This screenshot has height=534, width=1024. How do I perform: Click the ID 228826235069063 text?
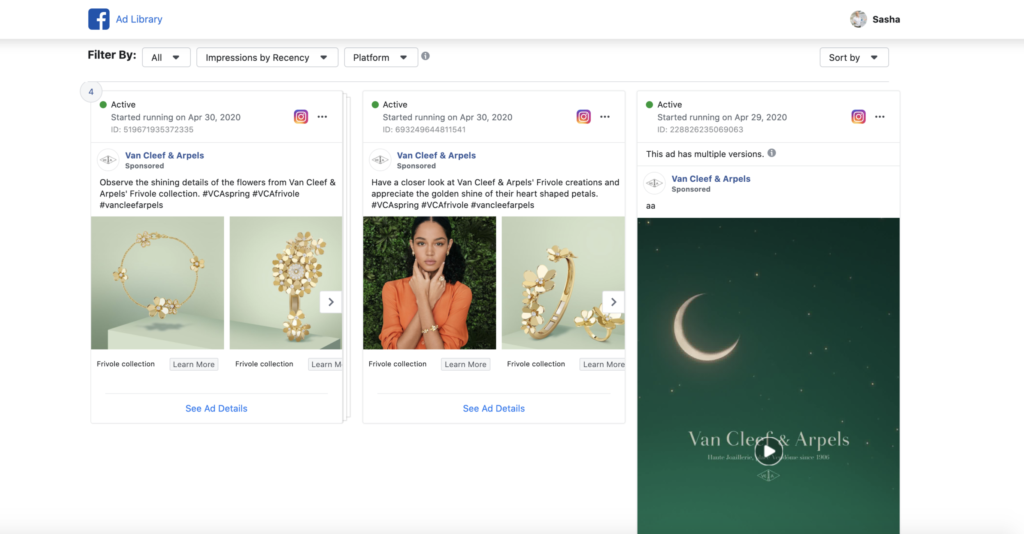point(700,129)
